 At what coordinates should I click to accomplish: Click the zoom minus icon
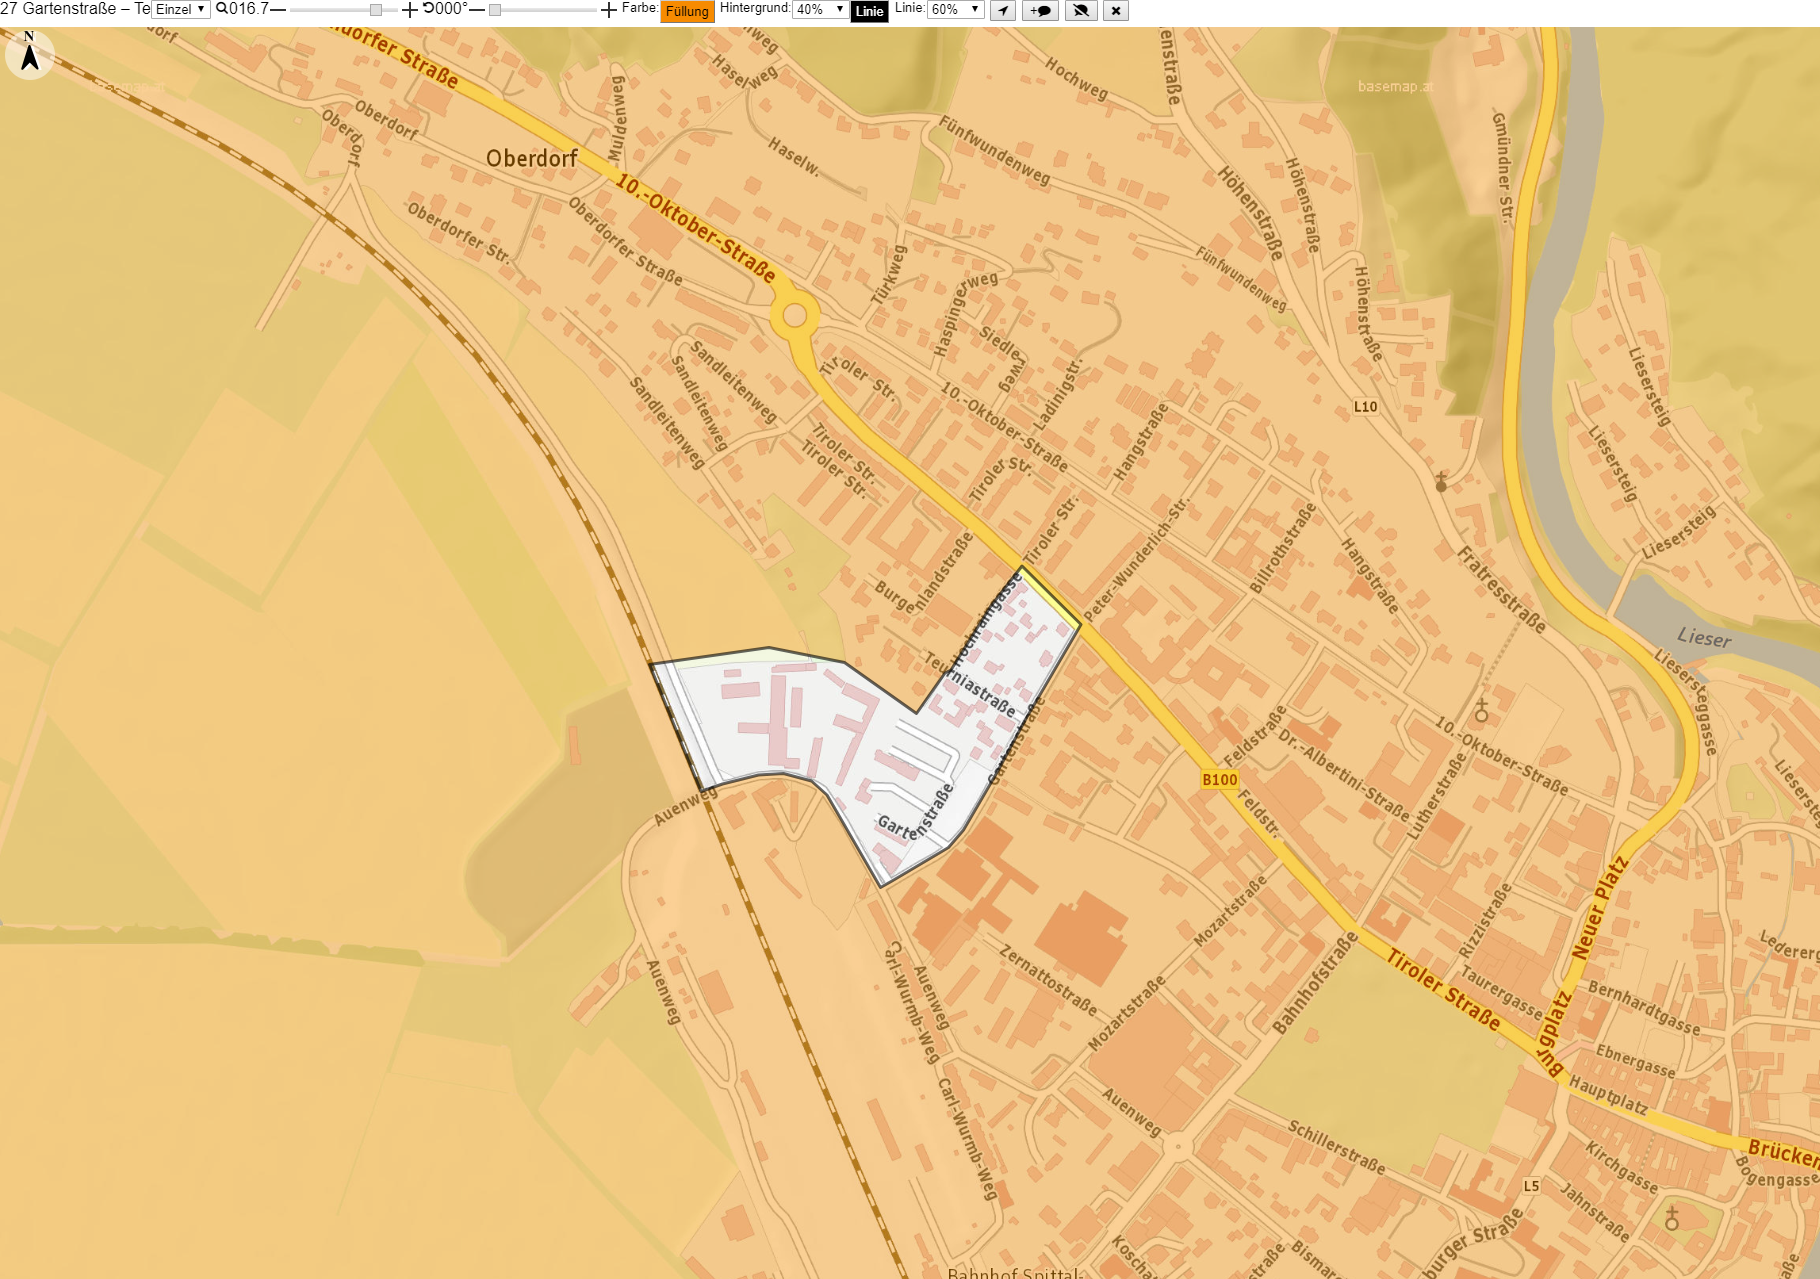tap(278, 10)
